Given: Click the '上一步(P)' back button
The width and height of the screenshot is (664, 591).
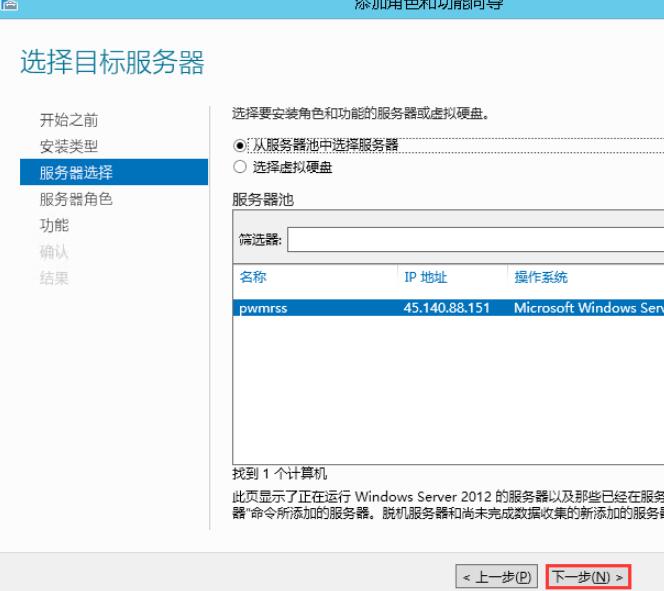Looking at the screenshot, I should tap(496, 577).
